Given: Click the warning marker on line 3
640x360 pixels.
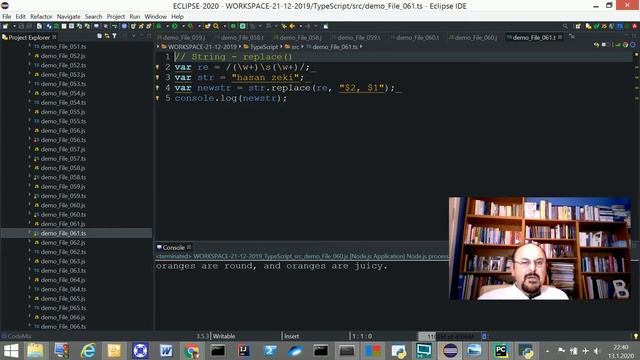Looking at the screenshot, I should point(158,77).
